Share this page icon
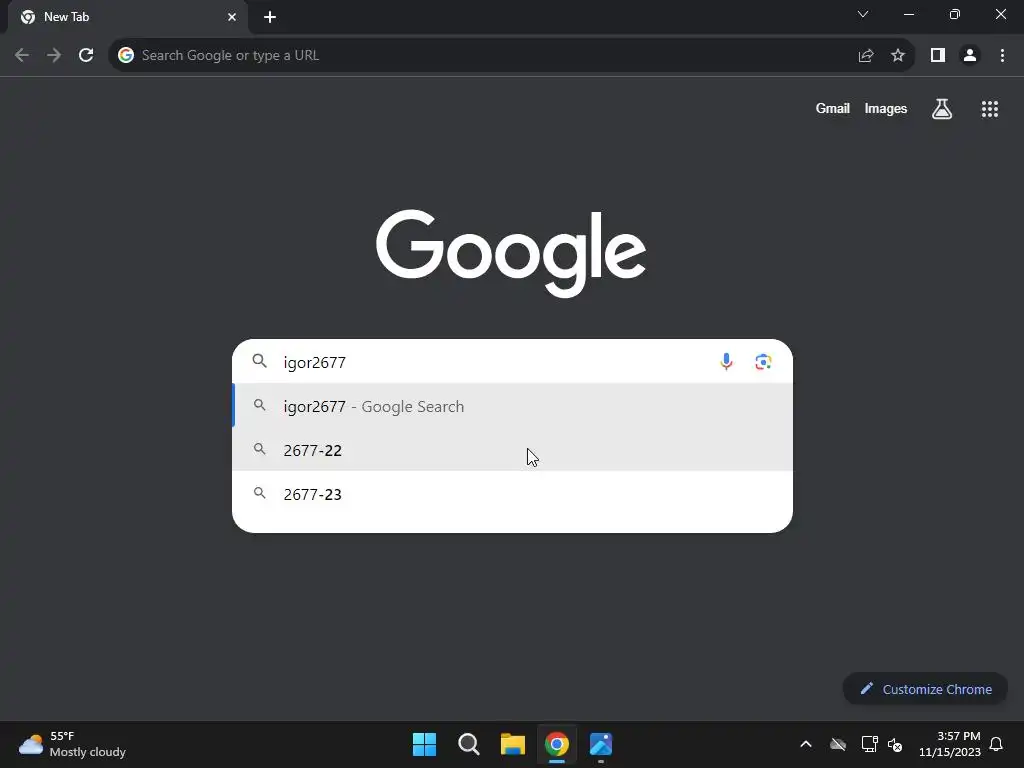Viewport: 1024px width, 768px height. click(866, 56)
